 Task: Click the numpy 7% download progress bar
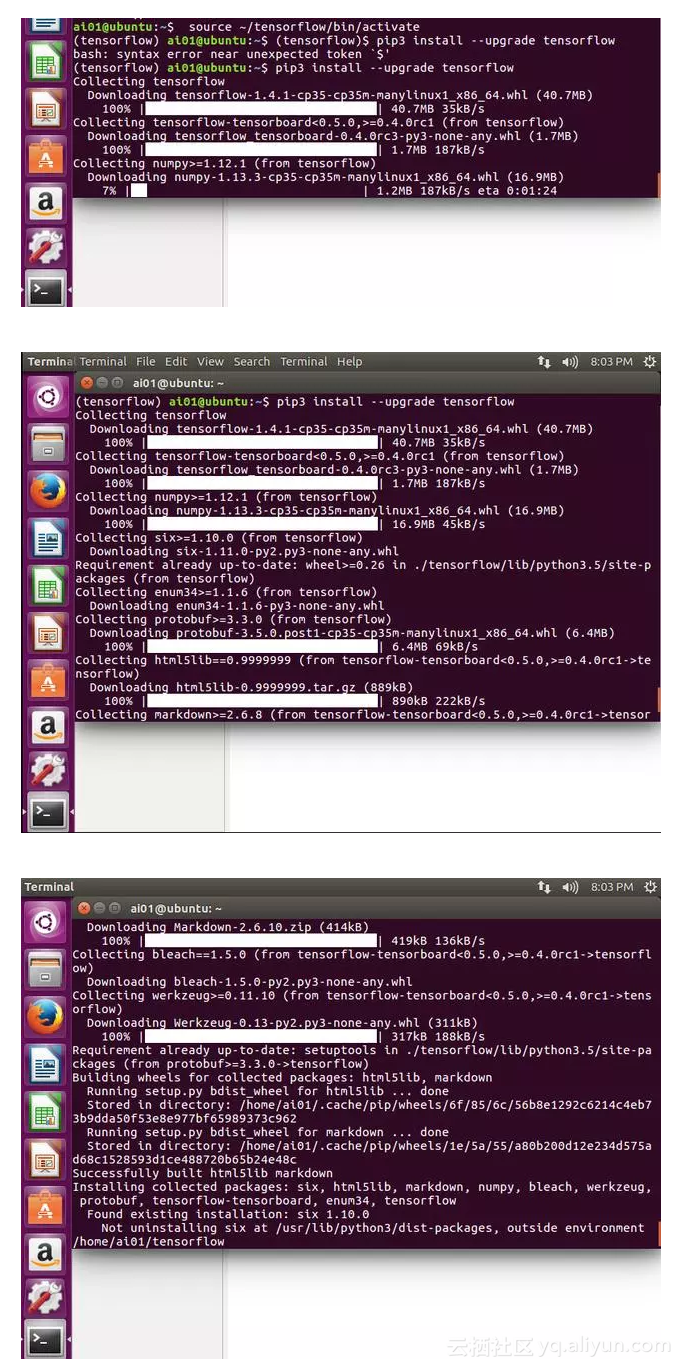coord(246,190)
